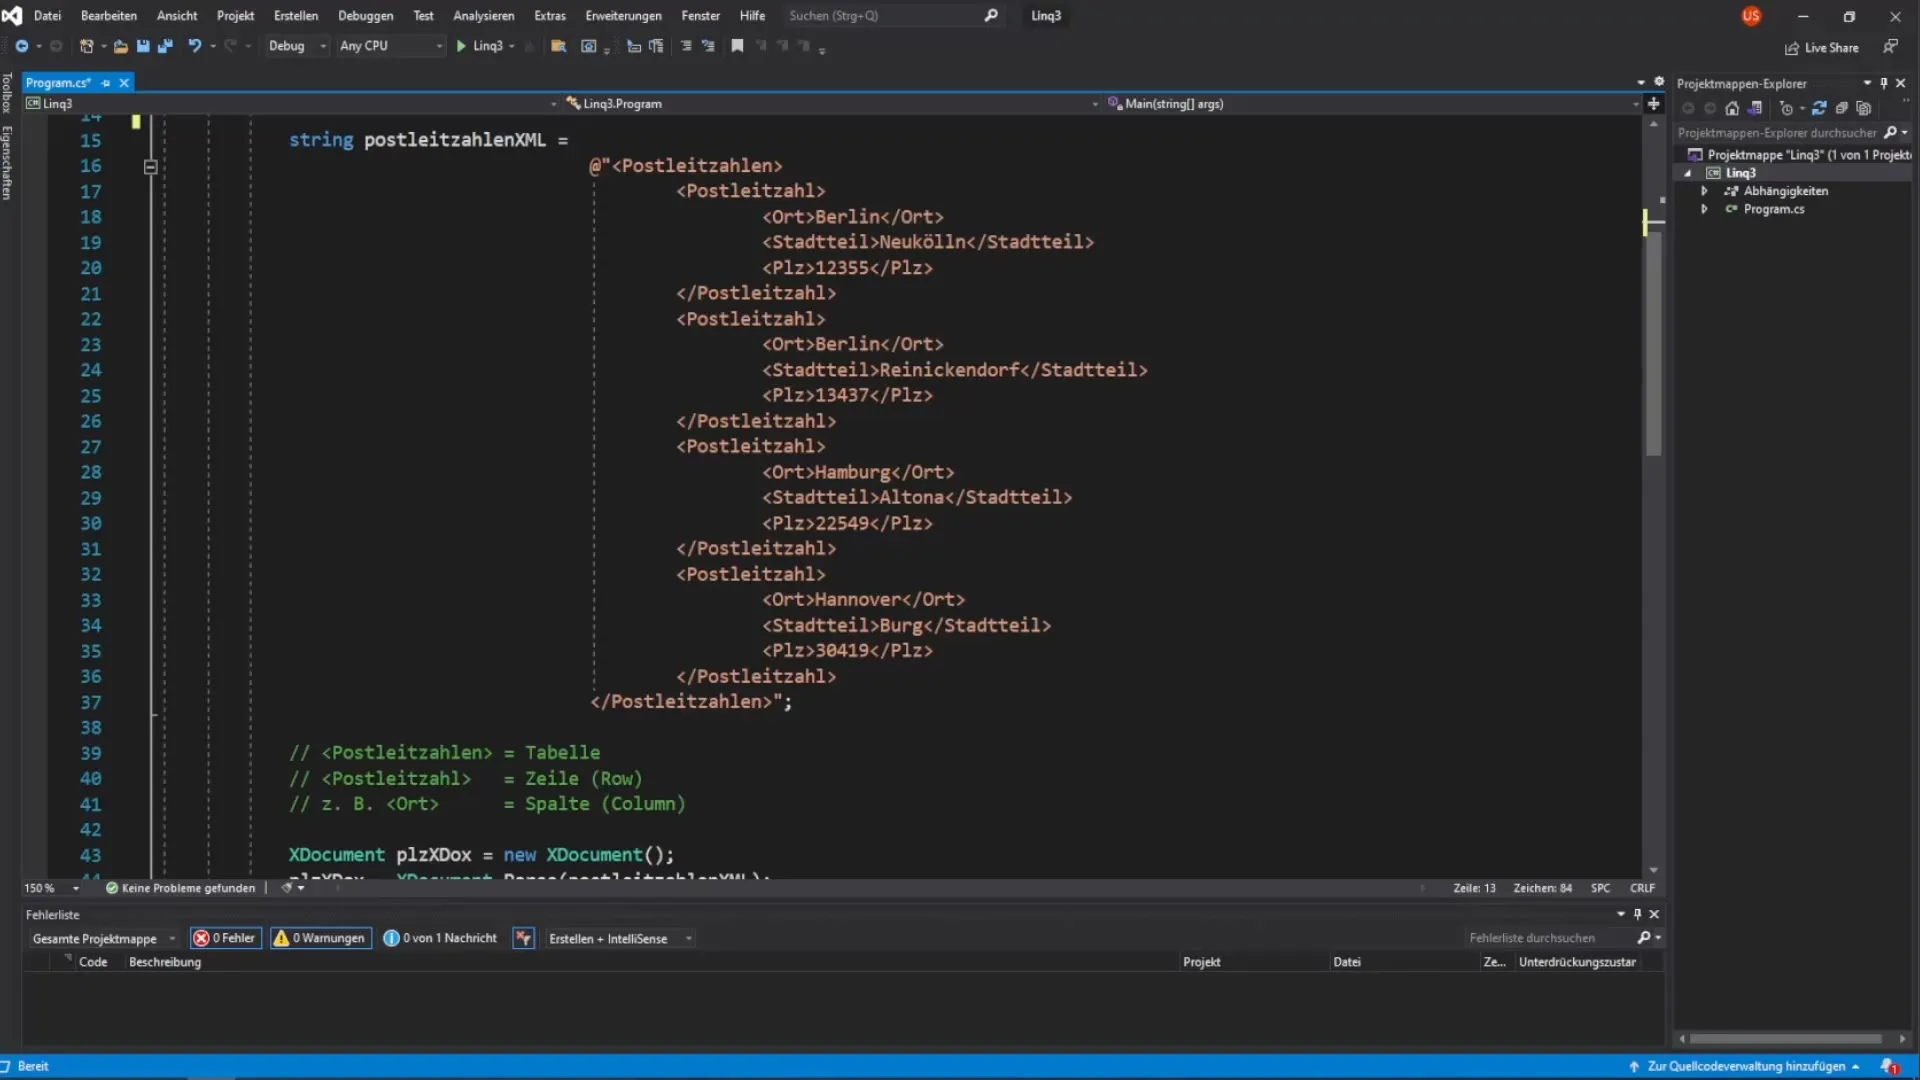The image size is (1920, 1080).
Task: Toggle auto-hide pin of Projektmappen-Explorer
Action: pyautogui.click(x=1884, y=83)
